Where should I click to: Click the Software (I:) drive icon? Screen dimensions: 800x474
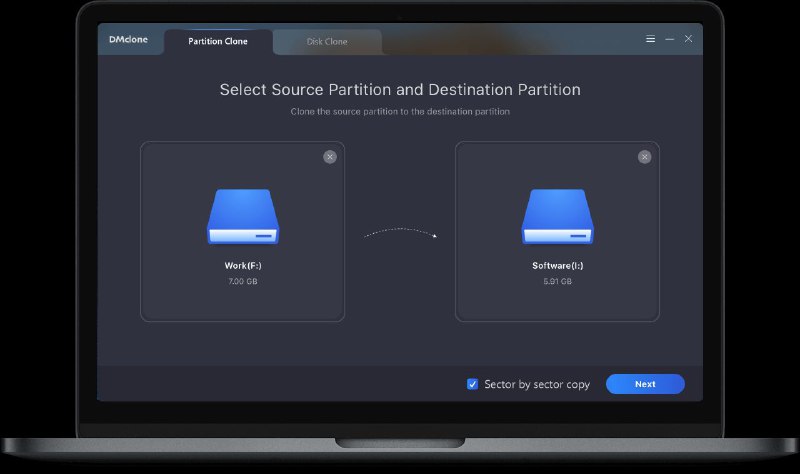tap(557, 218)
